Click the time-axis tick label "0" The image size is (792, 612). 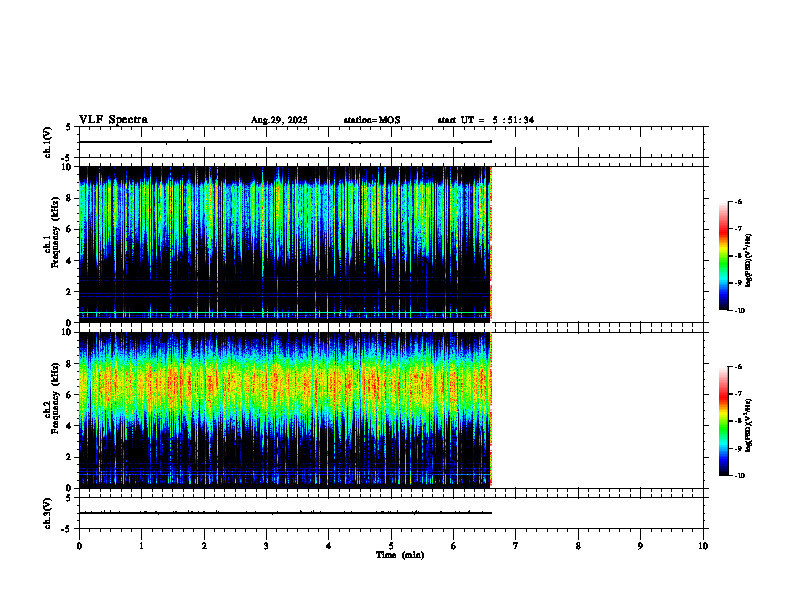tap(79, 546)
